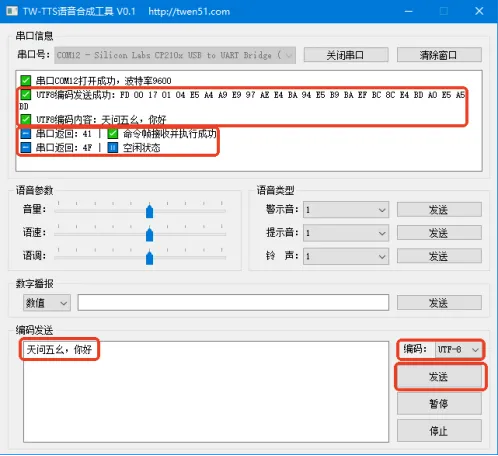498x456 pixels.
Task: Click green check icon beside UTF8编码发送成功
Action: pos(26,95)
